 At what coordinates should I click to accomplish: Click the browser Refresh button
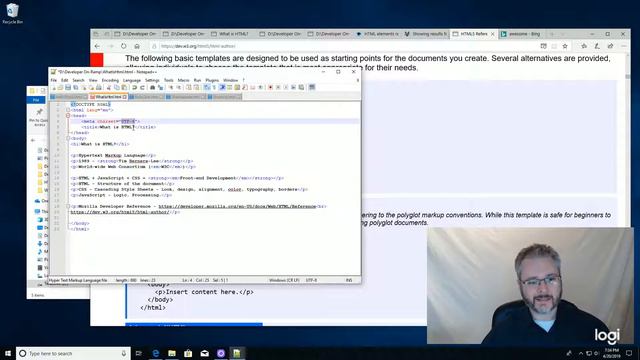click(x=124, y=46)
